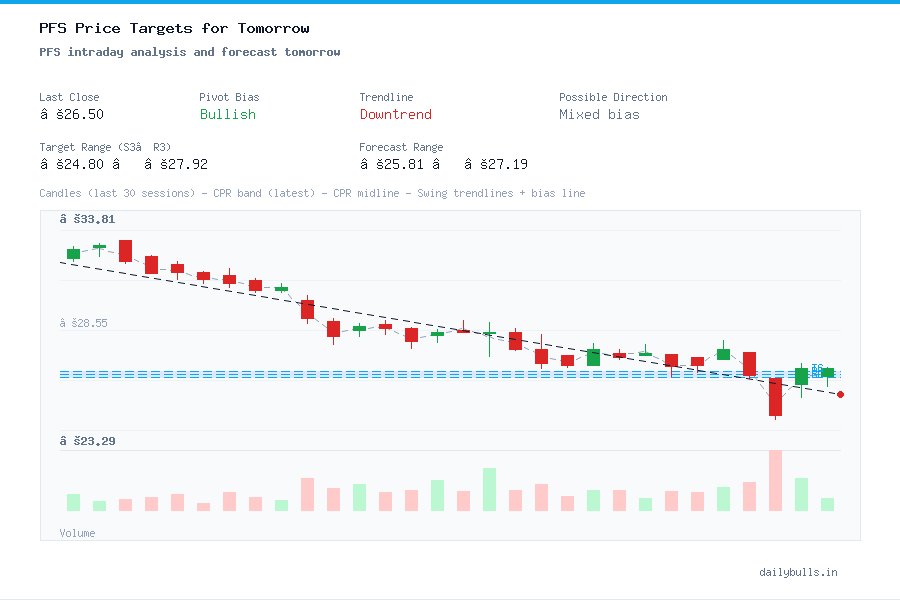
Task: Toggle the Bullish pivot bias indicator
Action: pos(227,115)
